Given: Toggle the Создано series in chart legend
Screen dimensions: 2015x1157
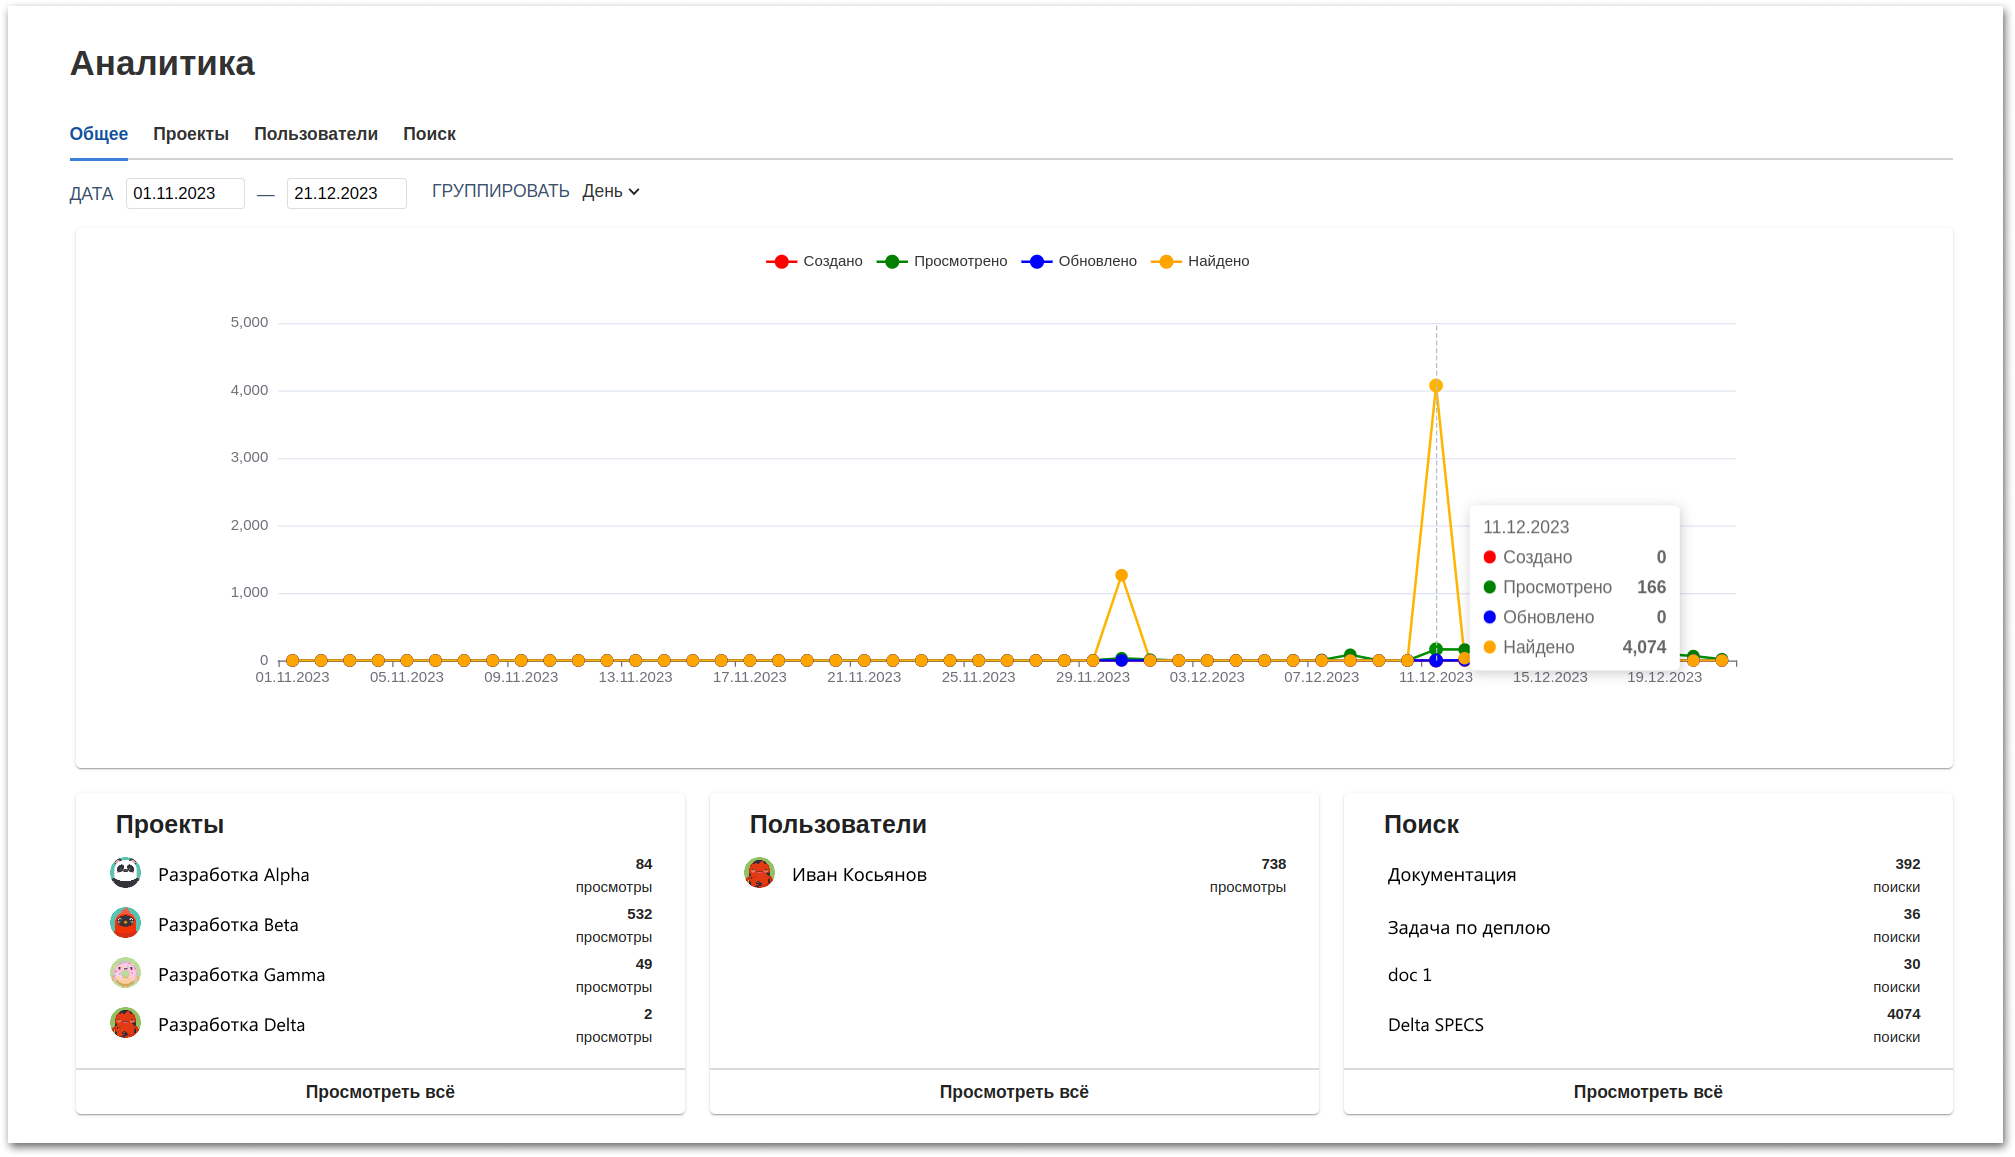Looking at the screenshot, I should point(814,261).
